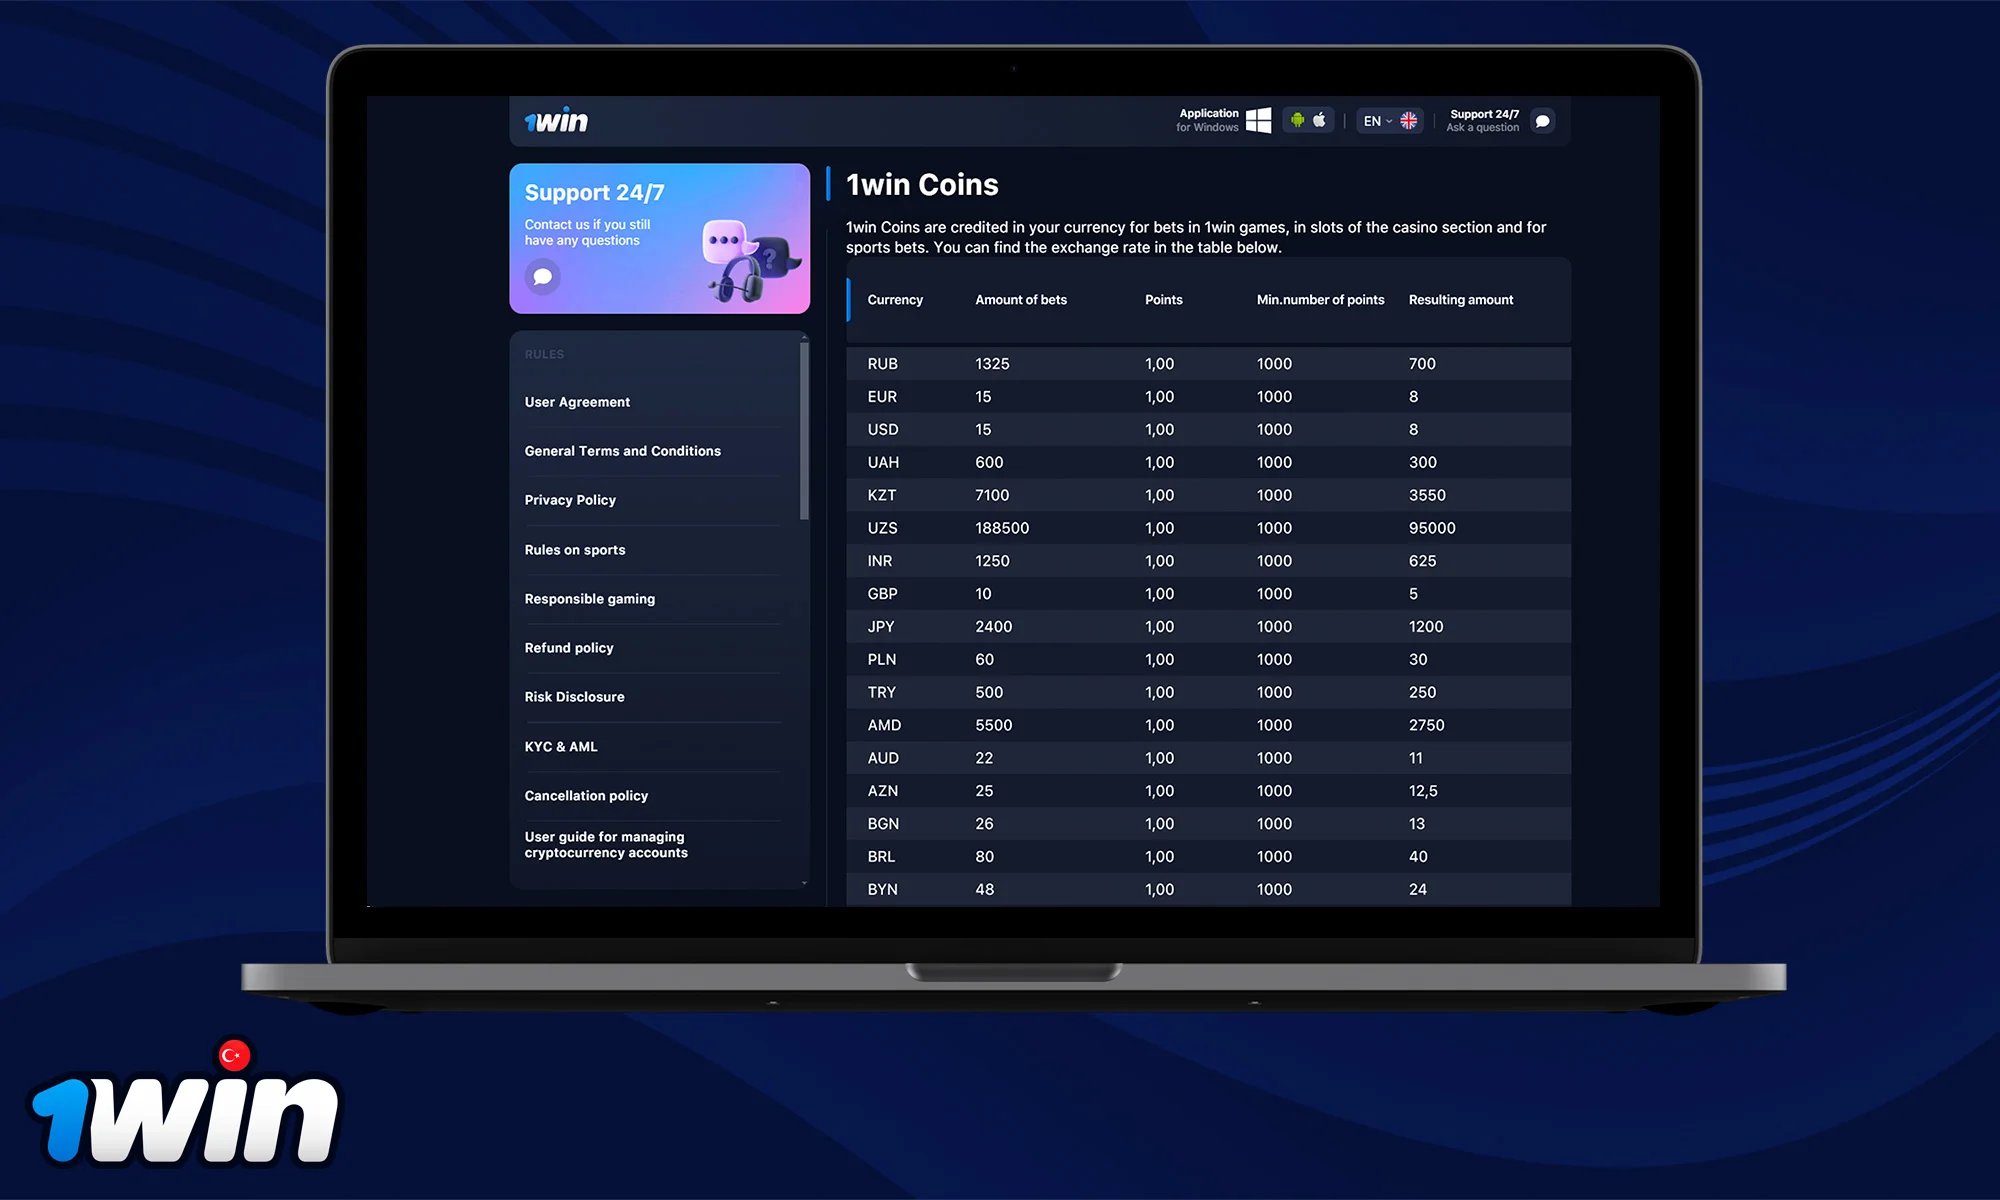Select the General Terms and Conditions item

623,450
